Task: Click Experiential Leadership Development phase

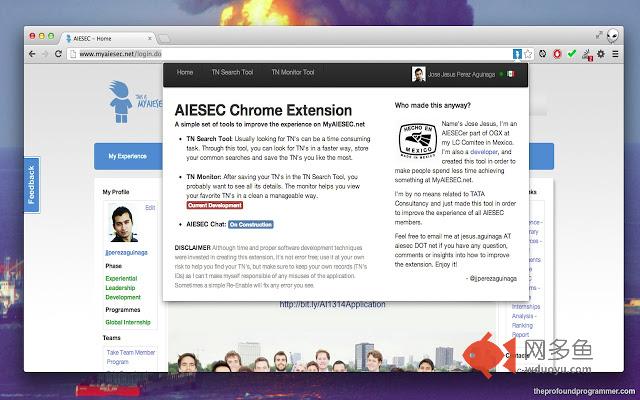Action: [123, 288]
